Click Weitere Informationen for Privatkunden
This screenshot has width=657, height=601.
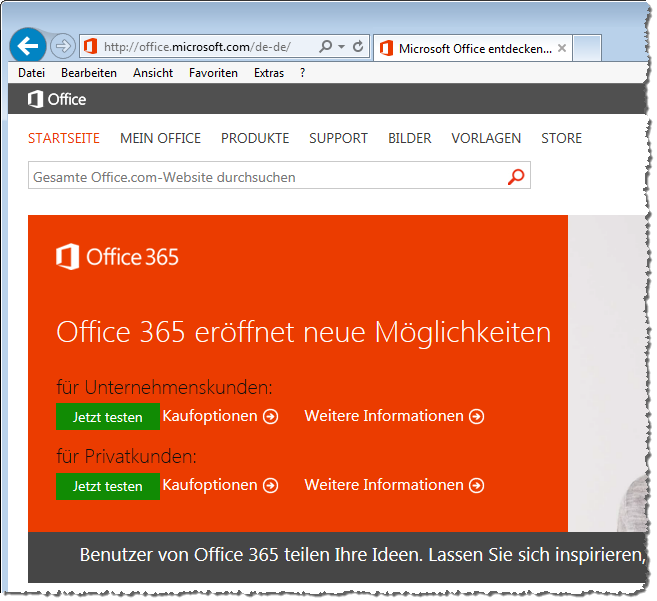click(394, 485)
